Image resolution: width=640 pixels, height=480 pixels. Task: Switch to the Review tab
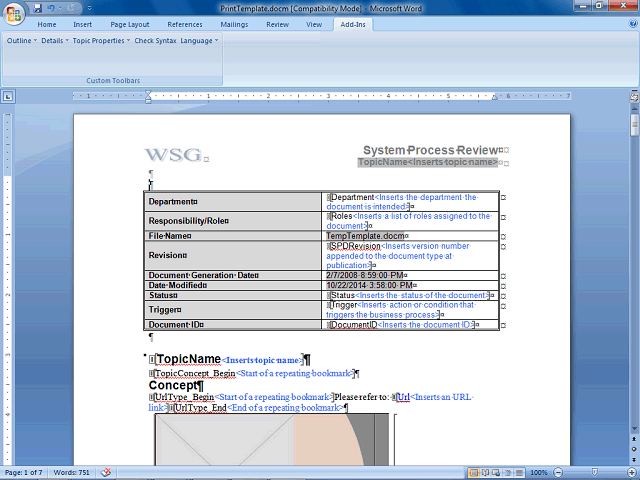pos(278,24)
